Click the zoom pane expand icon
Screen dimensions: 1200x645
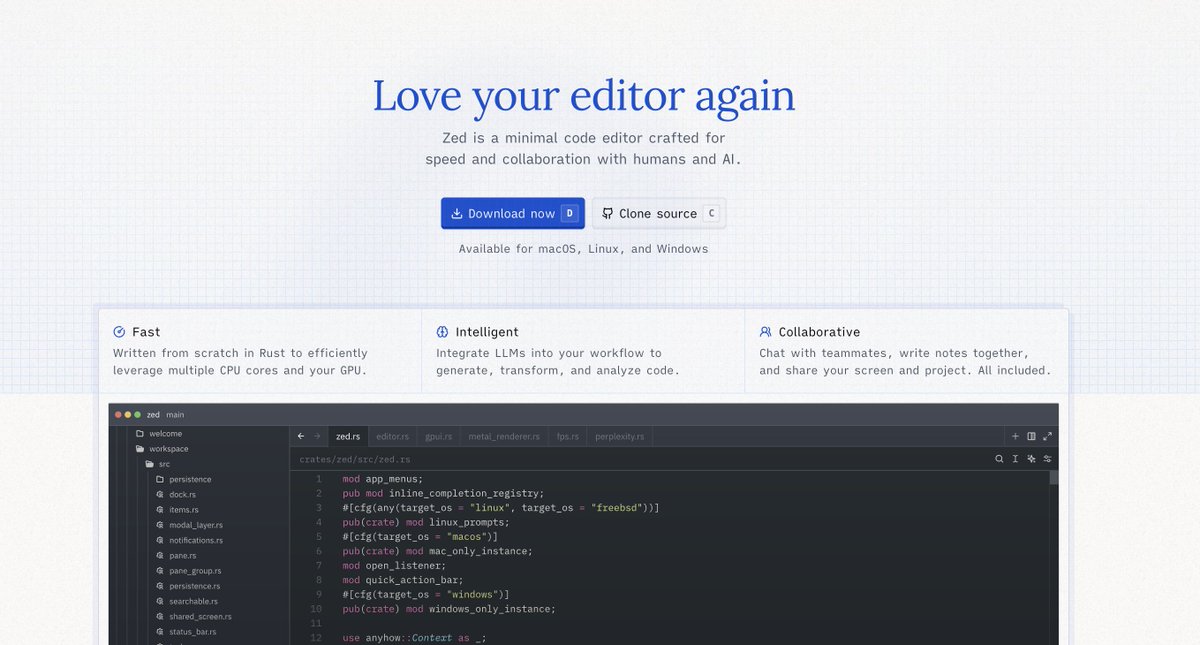tap(1047, 436)
